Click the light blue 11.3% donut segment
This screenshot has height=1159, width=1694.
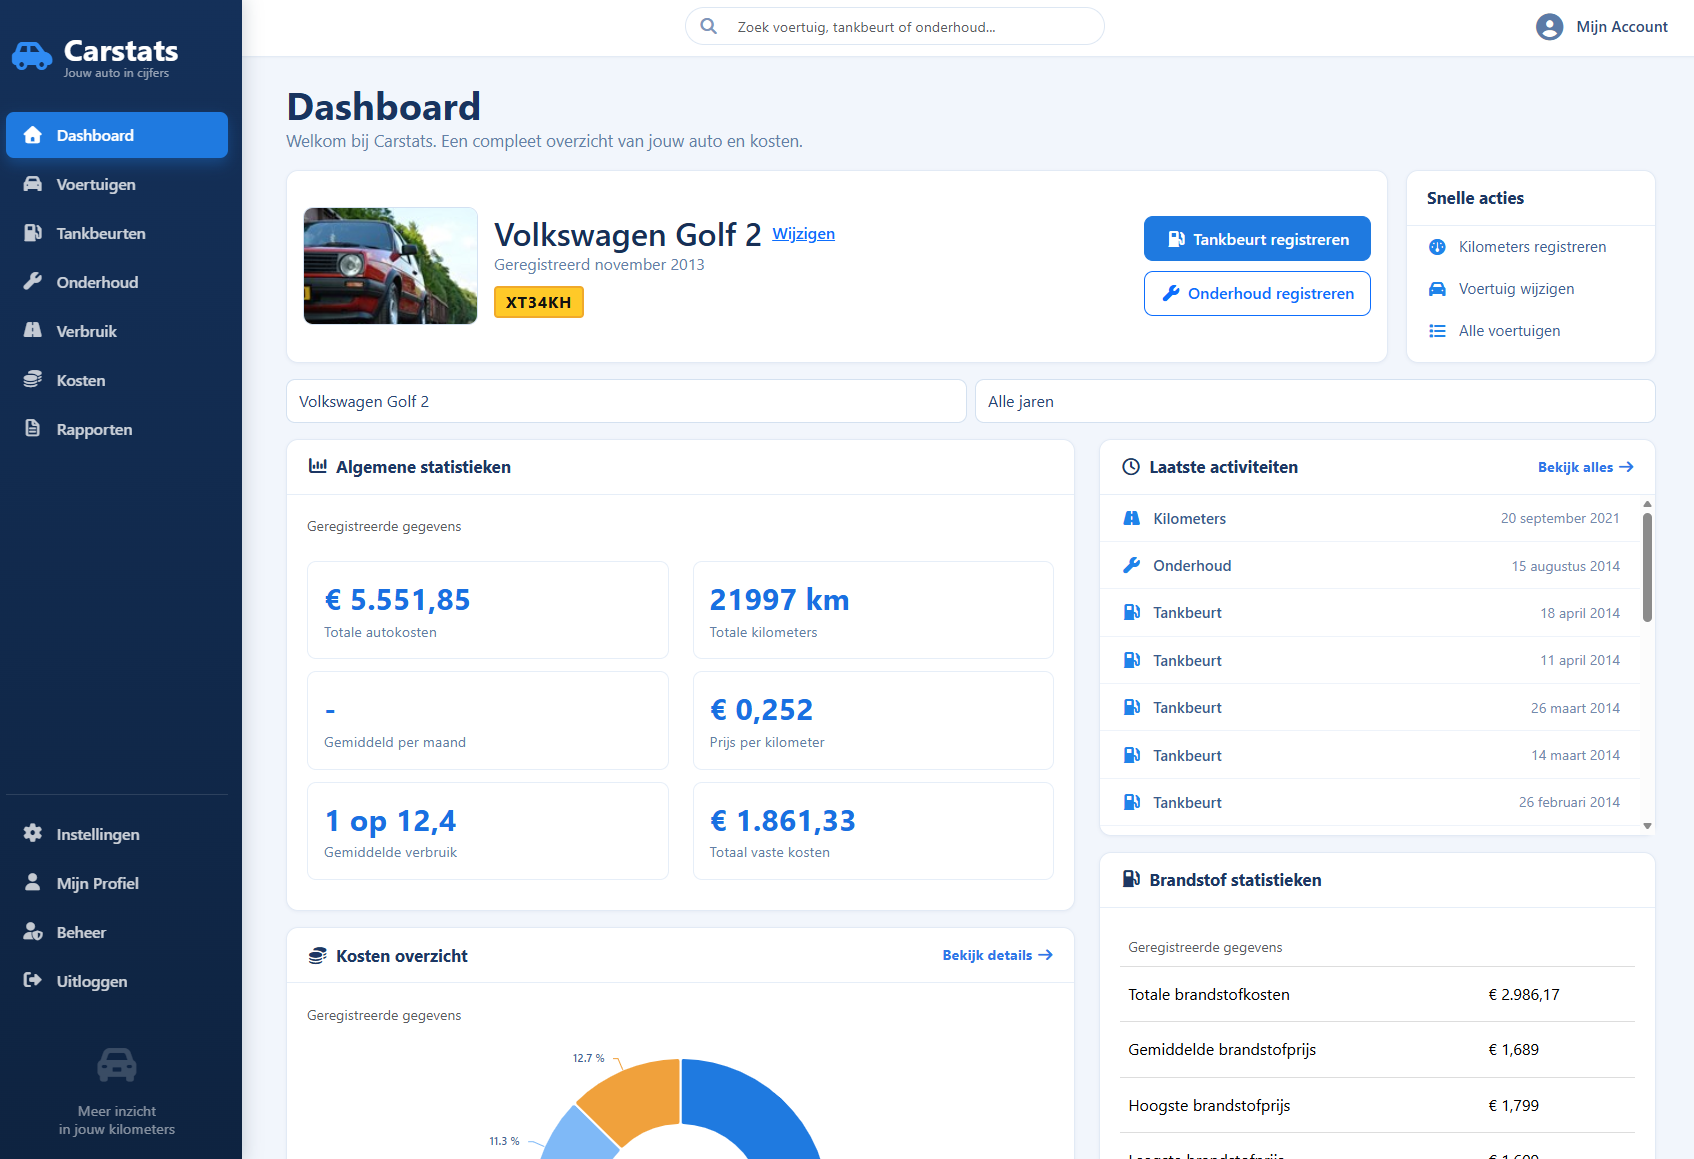pos(580,1138)
